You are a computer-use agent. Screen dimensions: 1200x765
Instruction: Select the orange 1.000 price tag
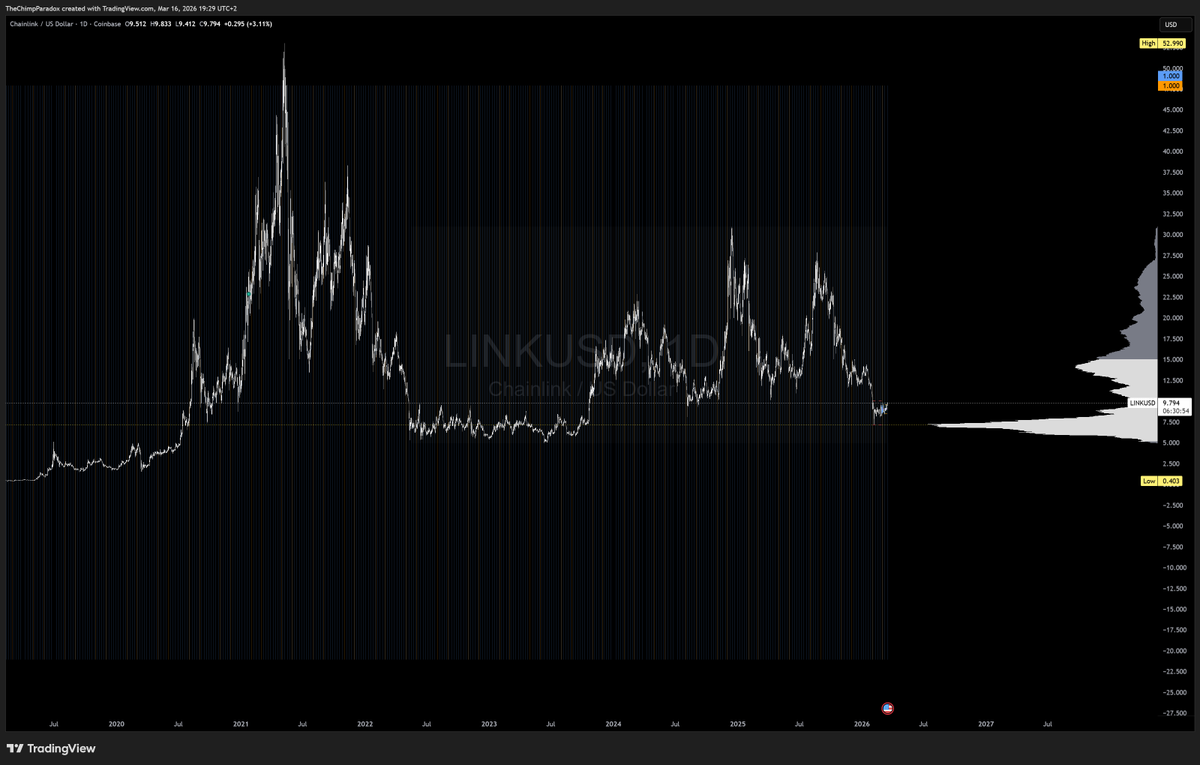1169,87
